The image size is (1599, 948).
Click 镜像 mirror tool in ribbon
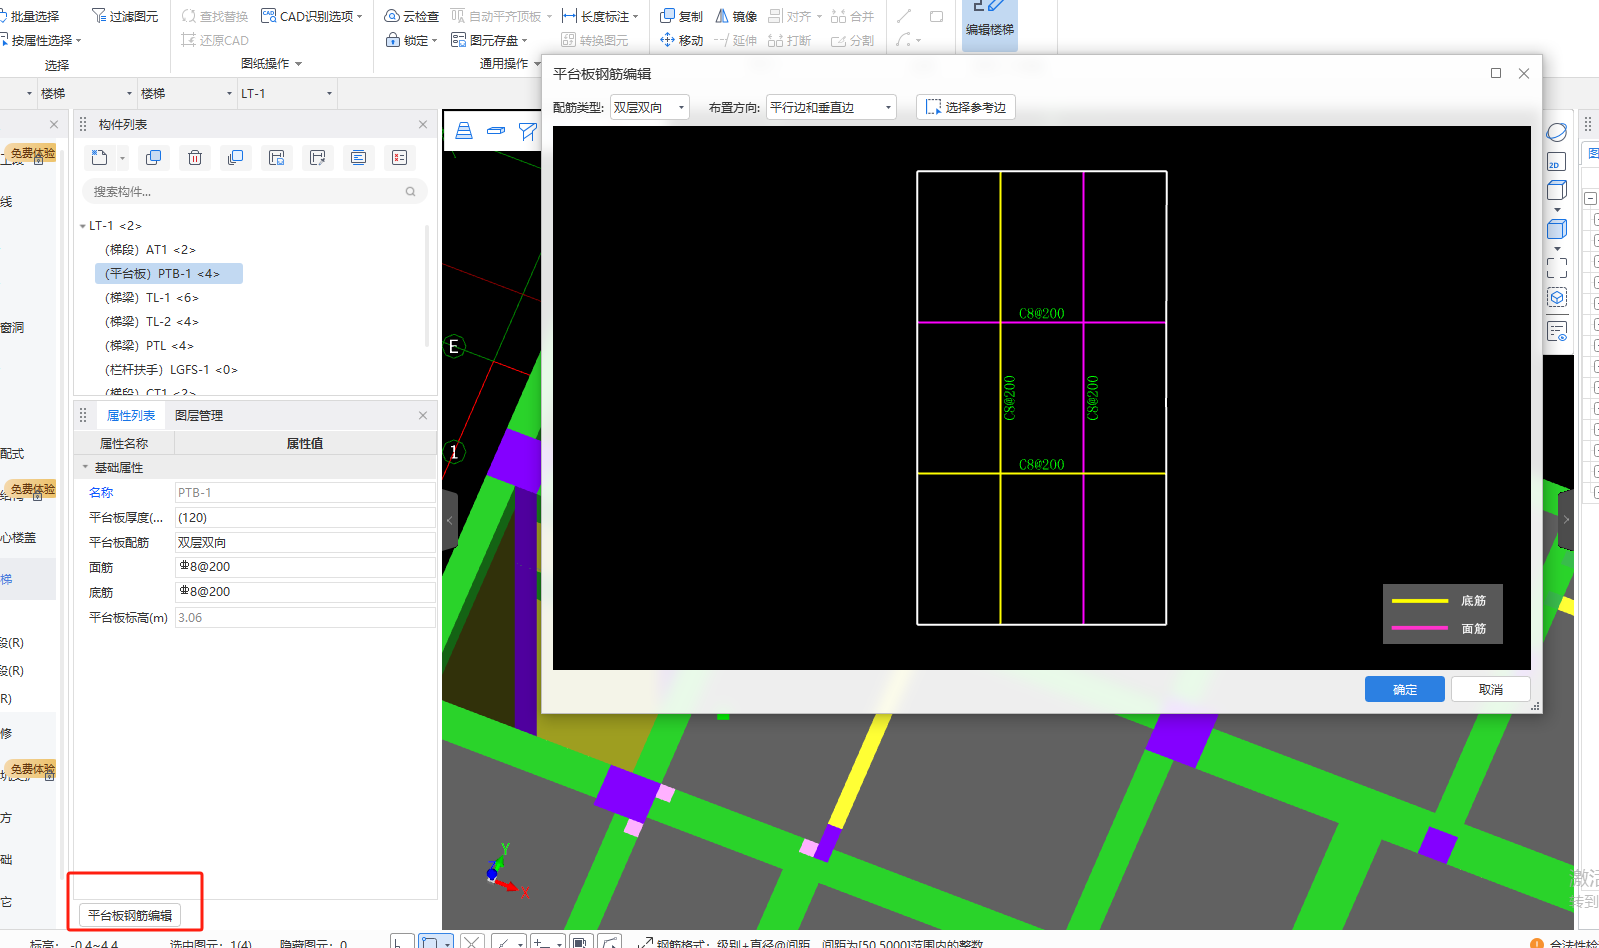pos(736,16)
